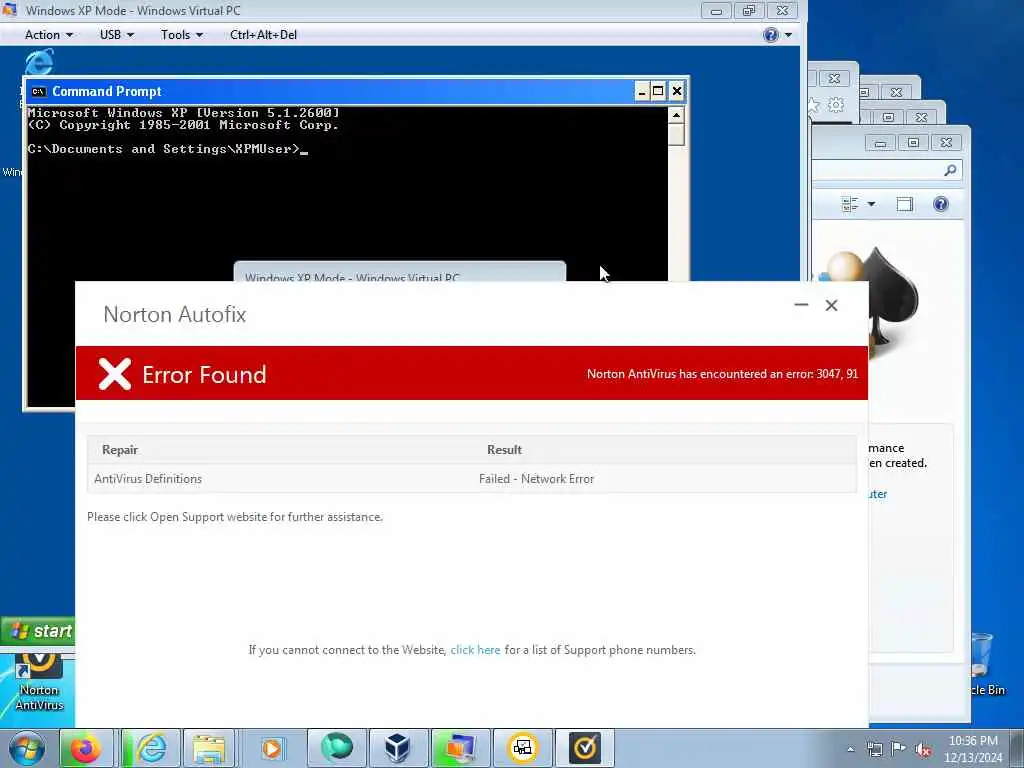The height and width of the screenshot is (768, 1024).
Task: Click the Result column header
Action: (x=504, y=450)
